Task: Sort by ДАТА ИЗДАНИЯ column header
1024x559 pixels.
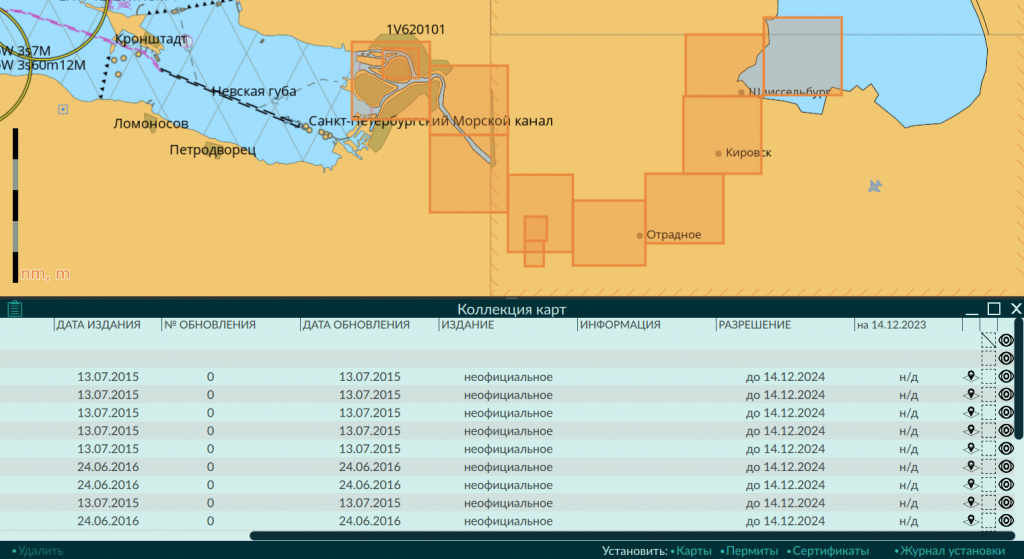Action: click(98, 325)
